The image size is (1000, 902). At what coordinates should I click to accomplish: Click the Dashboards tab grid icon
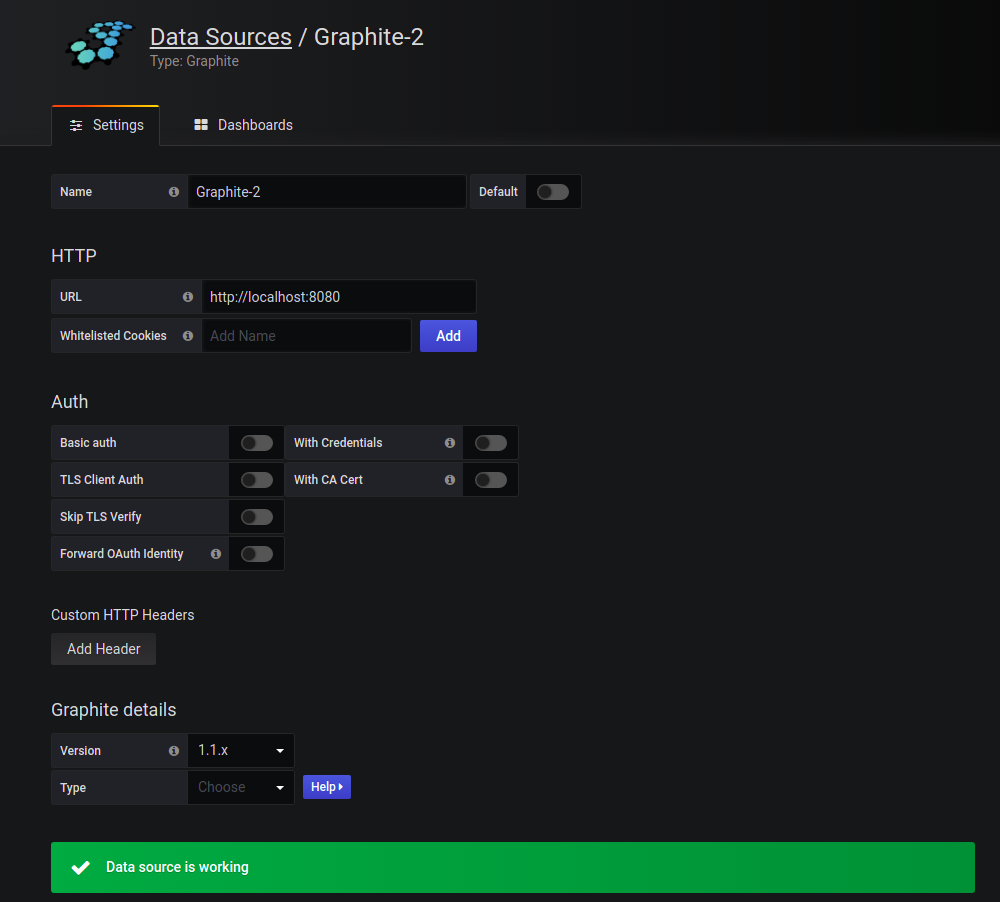[x=201, y=124]
